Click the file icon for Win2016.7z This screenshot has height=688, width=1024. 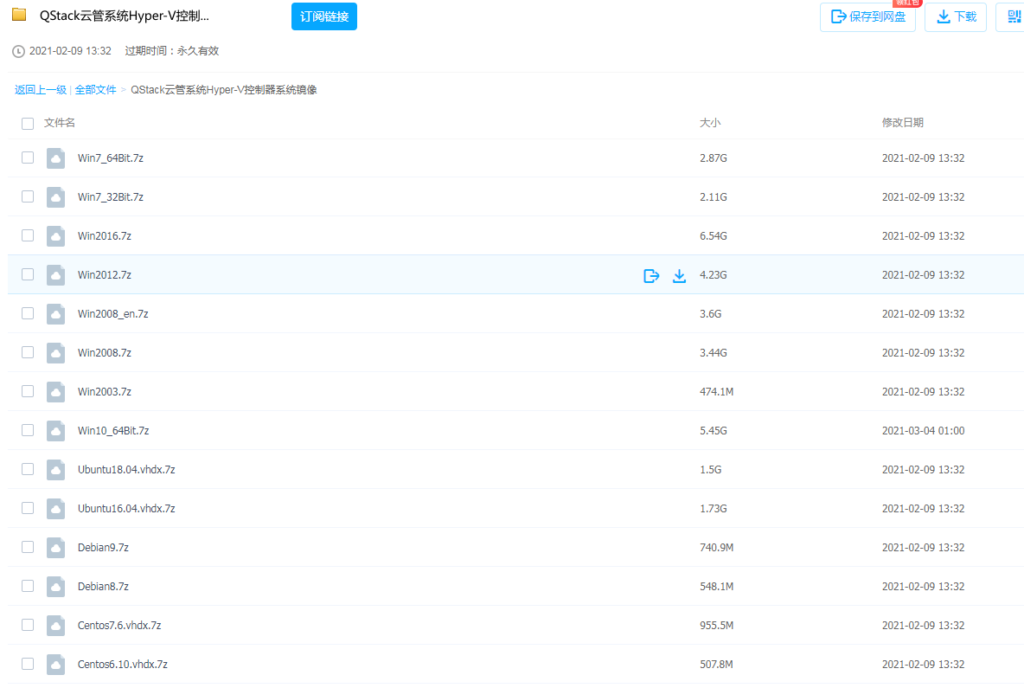pyautogui.click(x=56, y=236)
